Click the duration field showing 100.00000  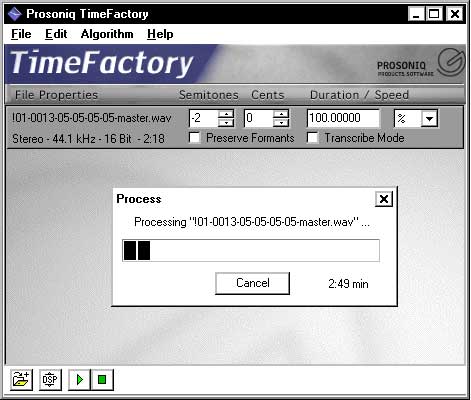pyautogui.click(x=343, y=118)
